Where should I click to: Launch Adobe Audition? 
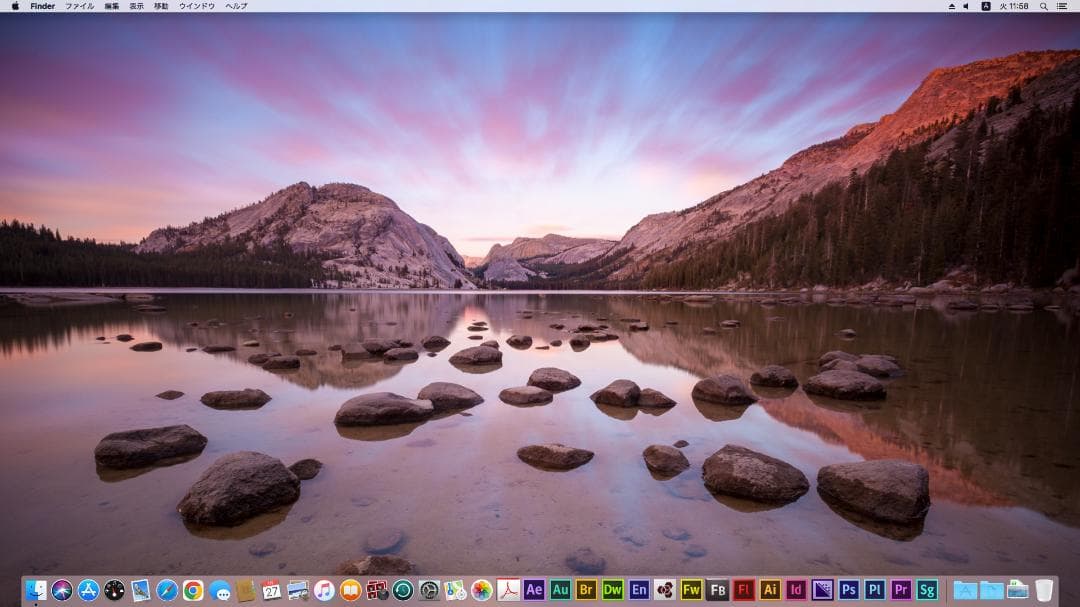point(559,590)
